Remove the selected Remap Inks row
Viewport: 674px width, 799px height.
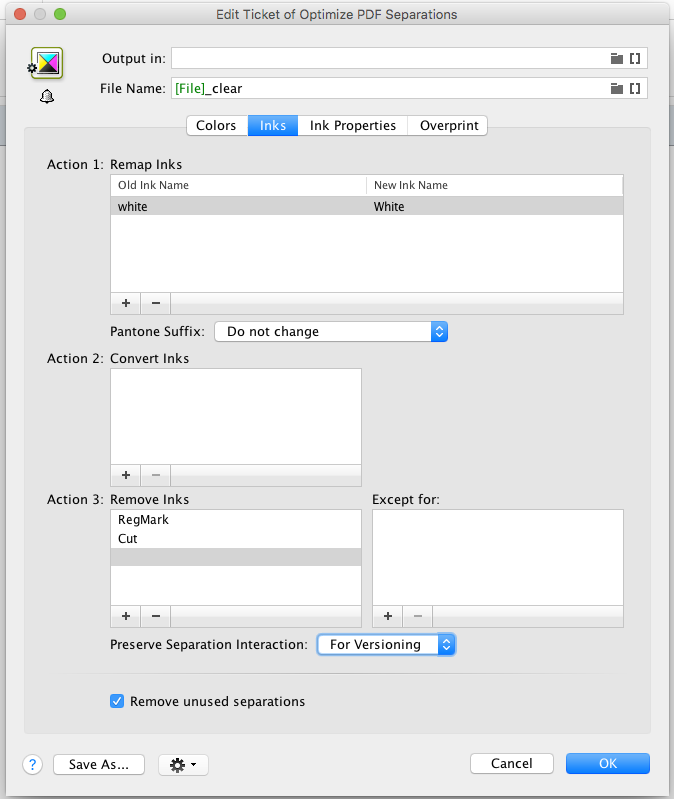click(156, 303)
